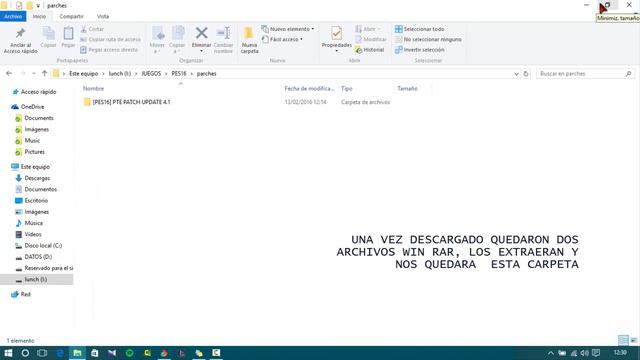Sort by the Tipo column header

(x=347, y=88)
